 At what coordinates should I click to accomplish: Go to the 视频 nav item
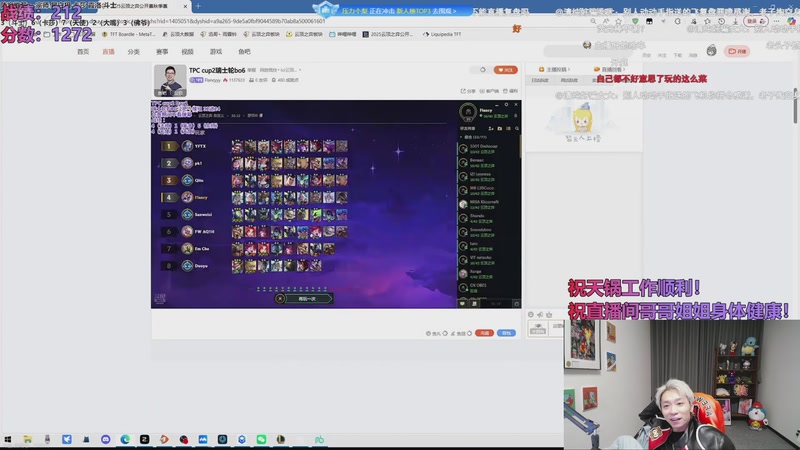pyautogui.click(x=187, y=52)
